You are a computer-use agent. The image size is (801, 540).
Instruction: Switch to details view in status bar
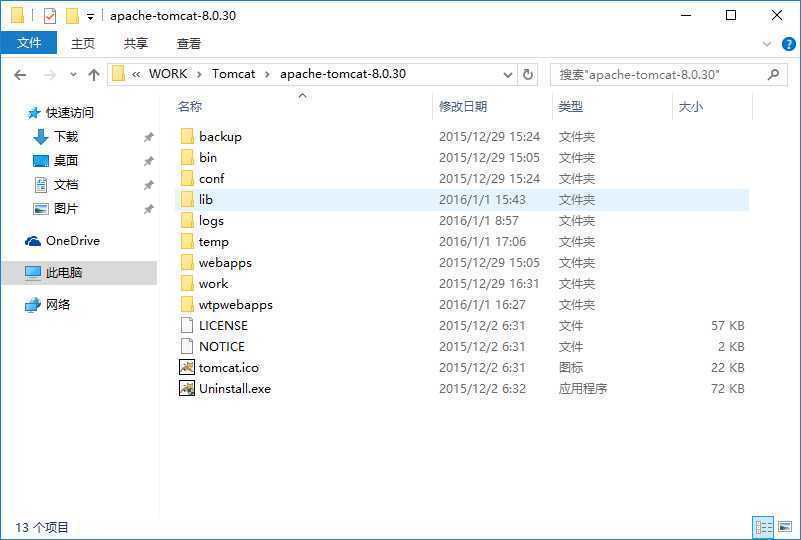point(763,527)
